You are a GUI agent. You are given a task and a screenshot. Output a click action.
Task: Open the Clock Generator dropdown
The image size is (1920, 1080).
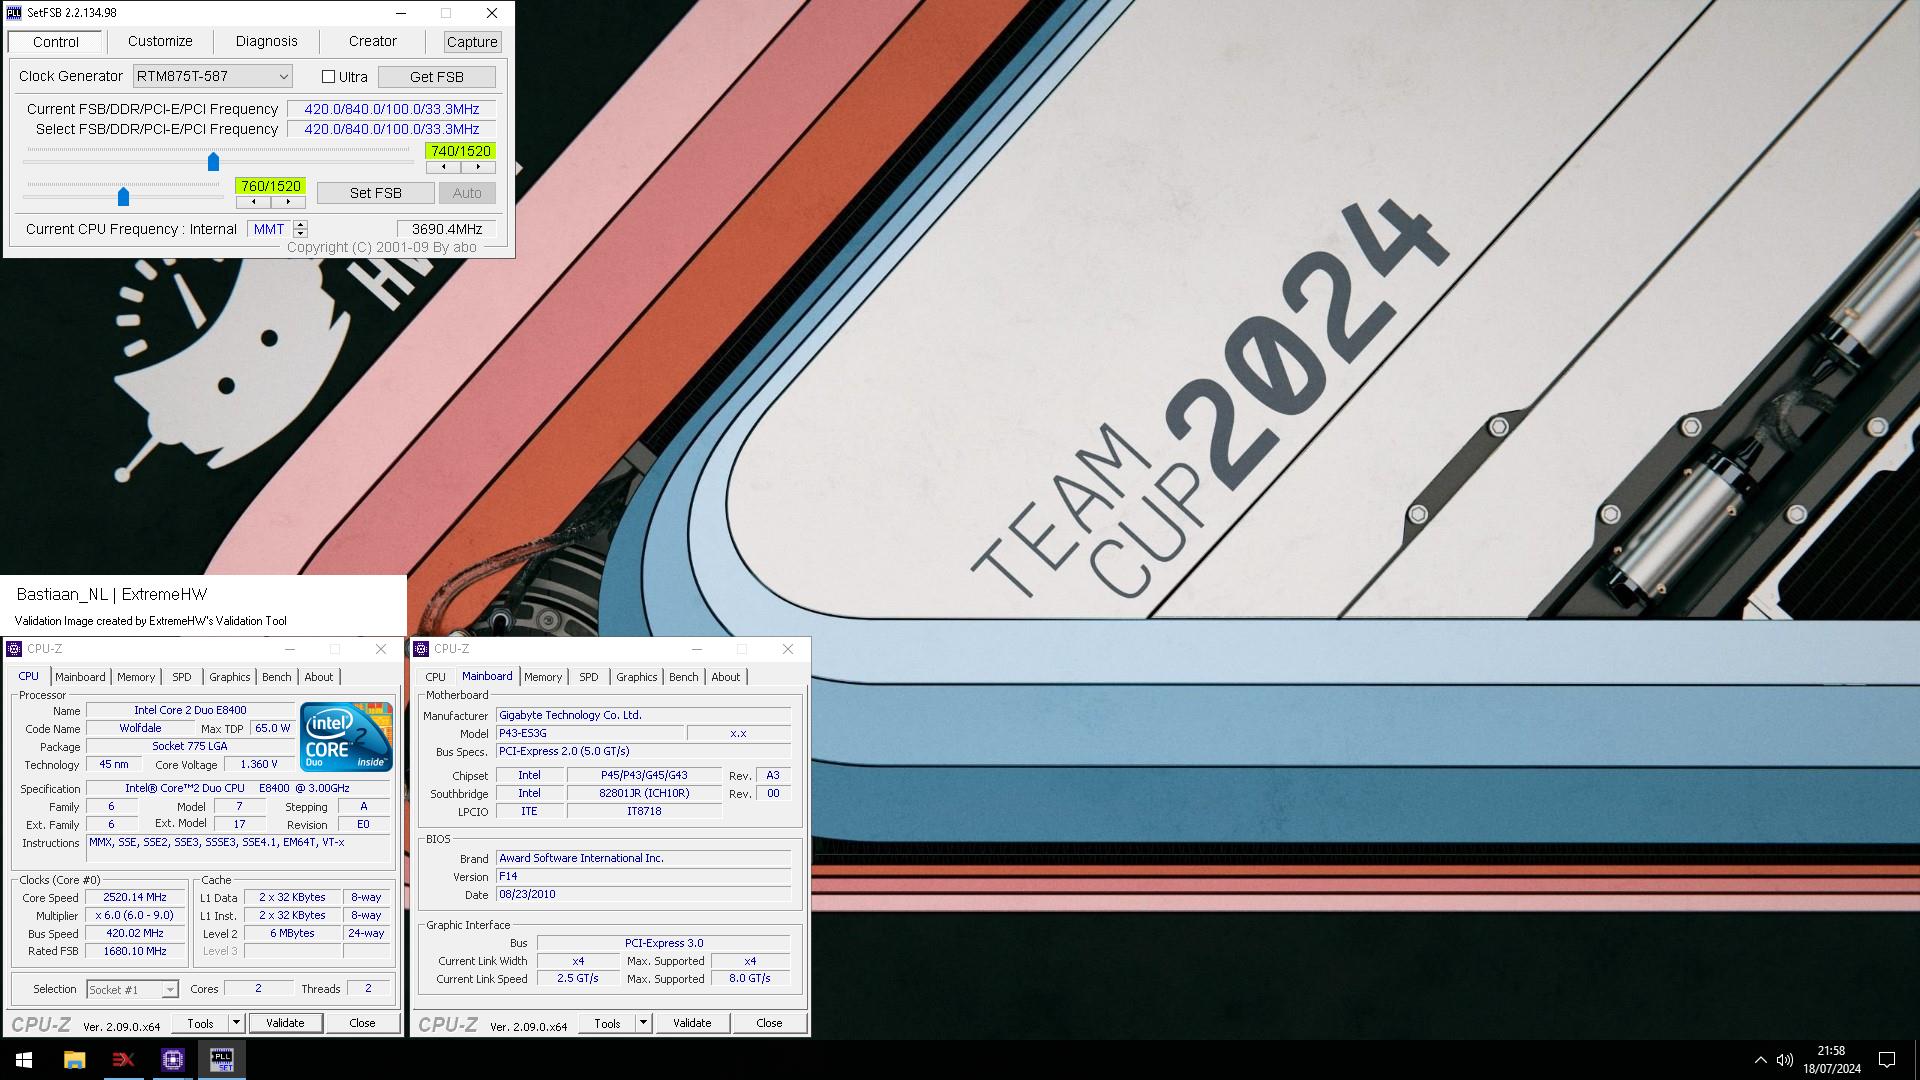213,76
